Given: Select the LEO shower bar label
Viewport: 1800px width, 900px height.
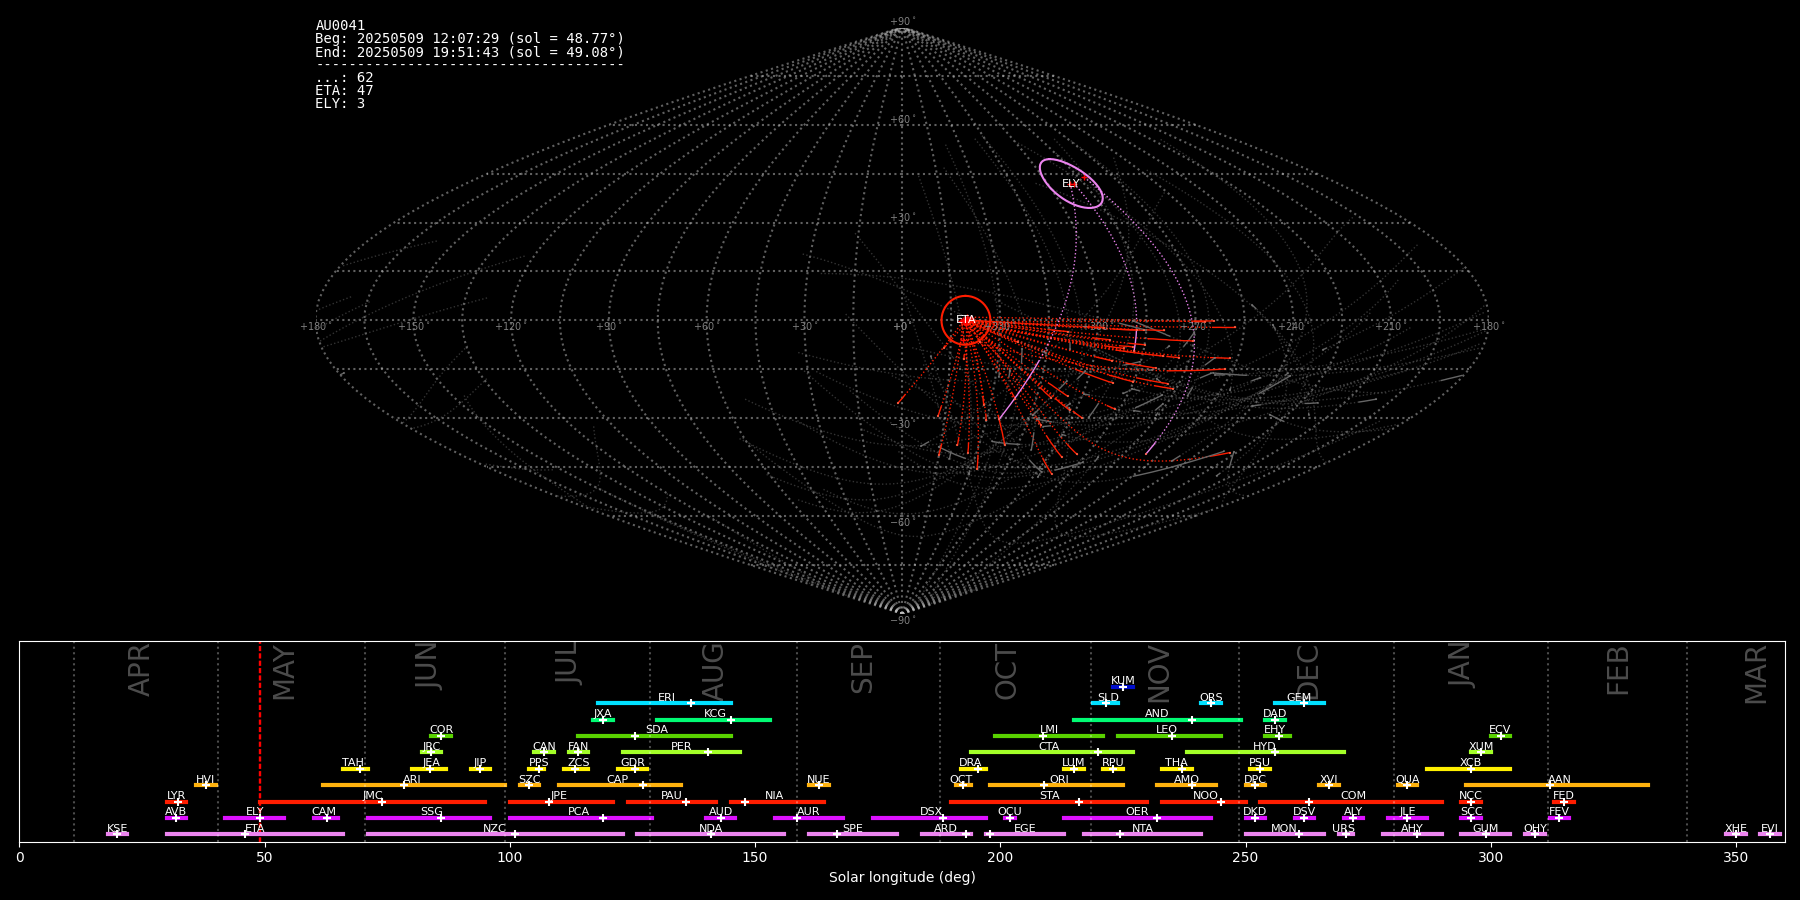Looking at the screenshot, I should (1167, 730).
